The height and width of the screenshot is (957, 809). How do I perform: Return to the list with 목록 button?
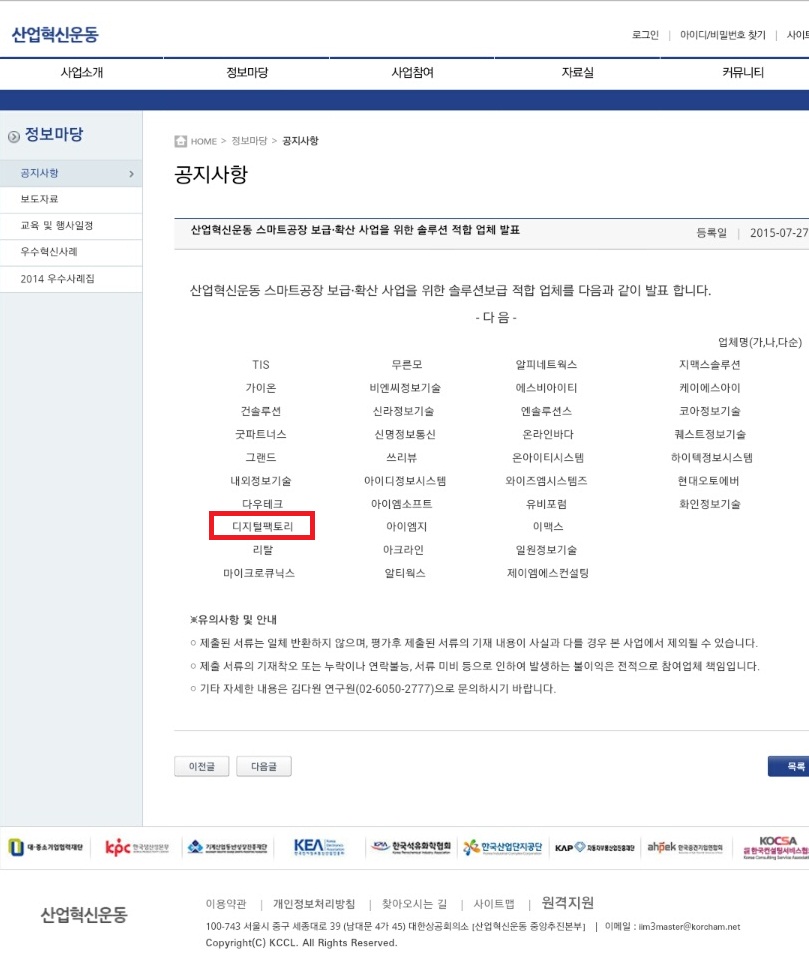[x=789, y=767]
